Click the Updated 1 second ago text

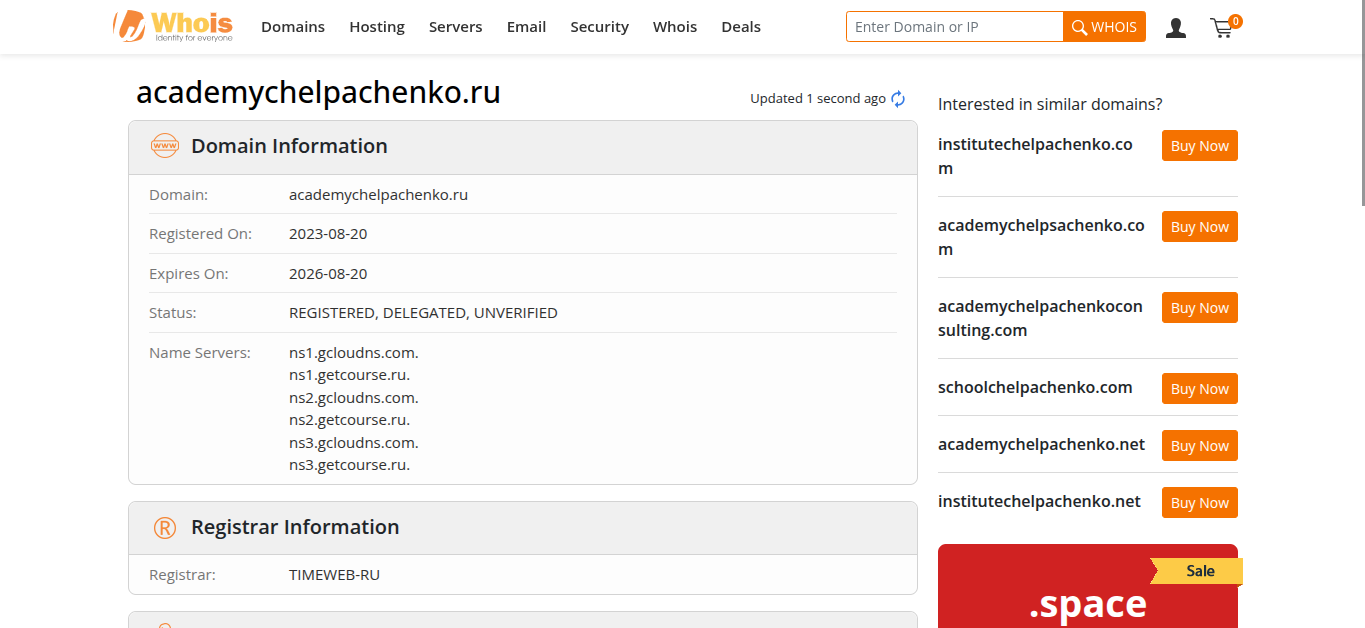click(x=818, y=99)
